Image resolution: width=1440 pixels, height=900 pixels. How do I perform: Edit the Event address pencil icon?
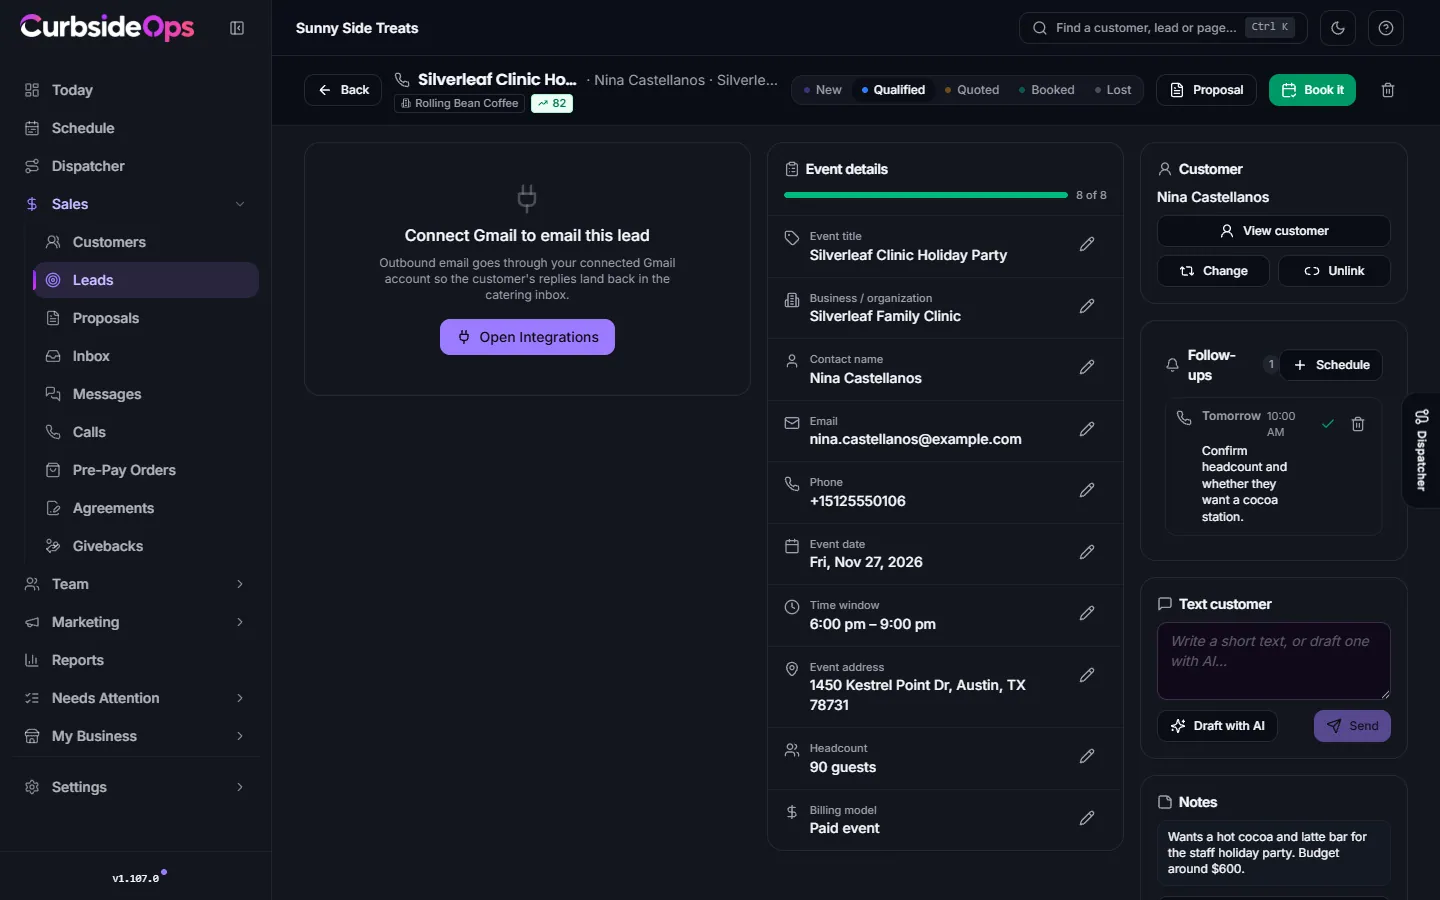pos(1087,676)
